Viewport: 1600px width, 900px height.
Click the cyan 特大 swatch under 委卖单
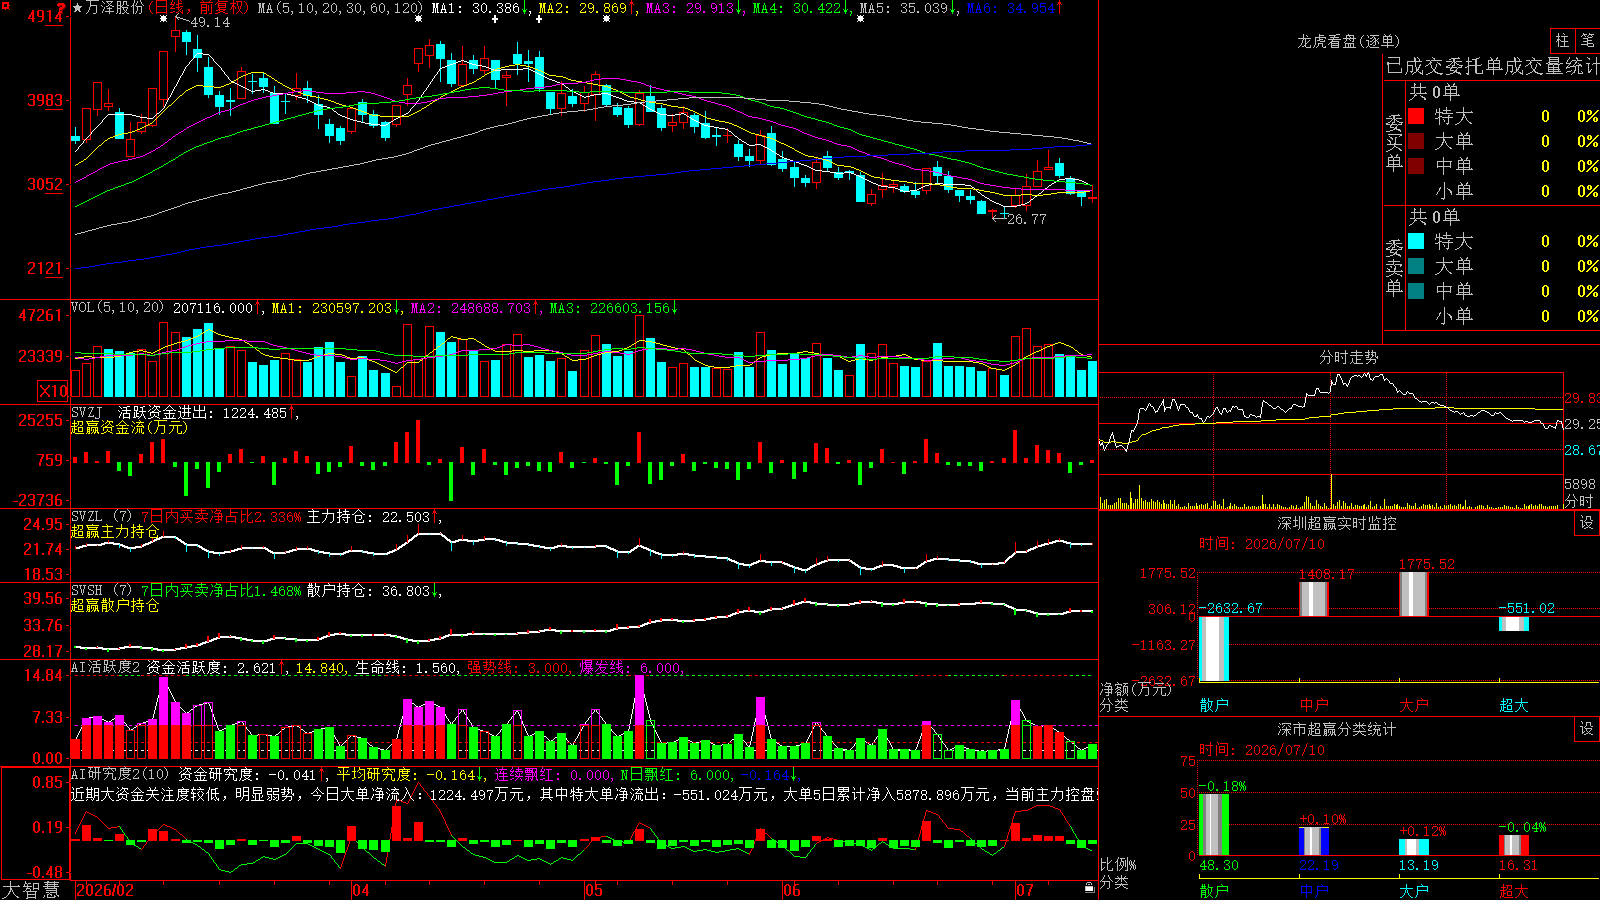click(1416, 241)
